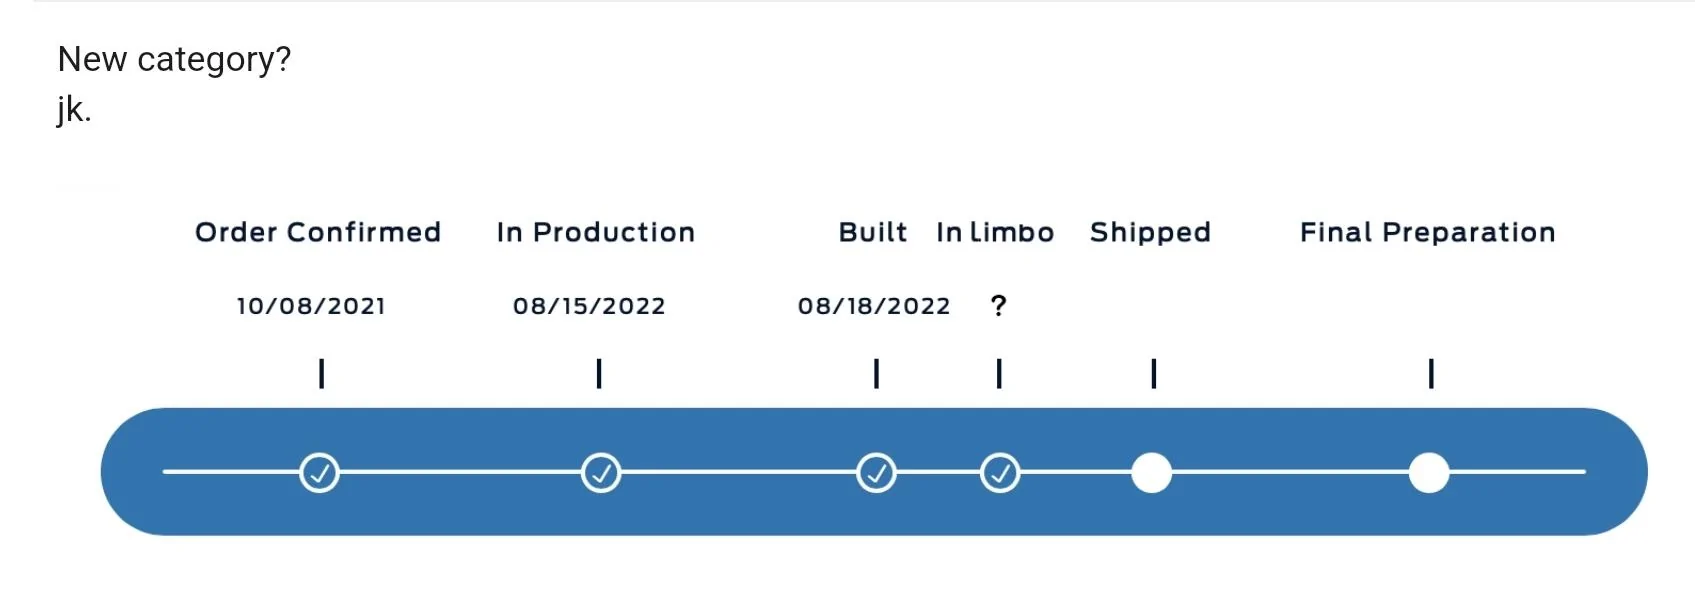Select the In Production stage label
1695x612 pixels.
(596, 232)
